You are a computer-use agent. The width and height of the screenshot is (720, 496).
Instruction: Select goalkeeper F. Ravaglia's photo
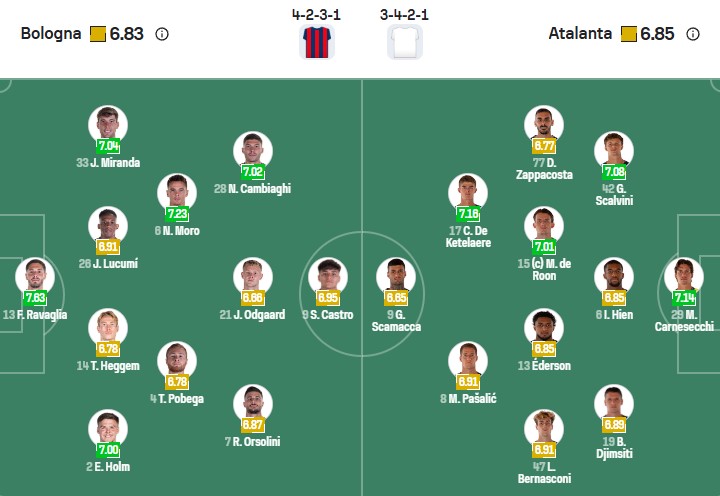tap(35, 277)
